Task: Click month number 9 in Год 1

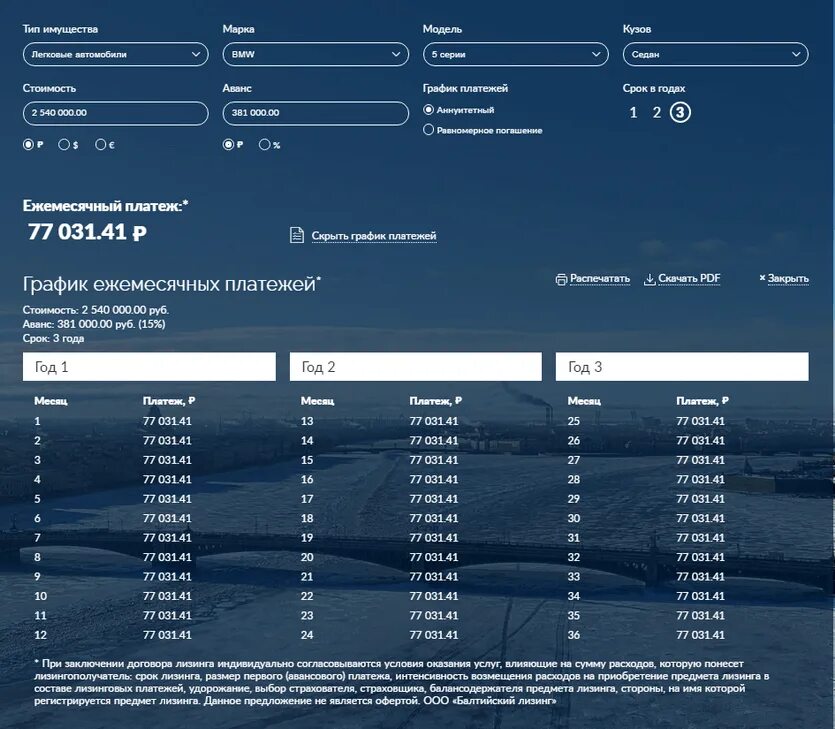Action: [37, 577]
